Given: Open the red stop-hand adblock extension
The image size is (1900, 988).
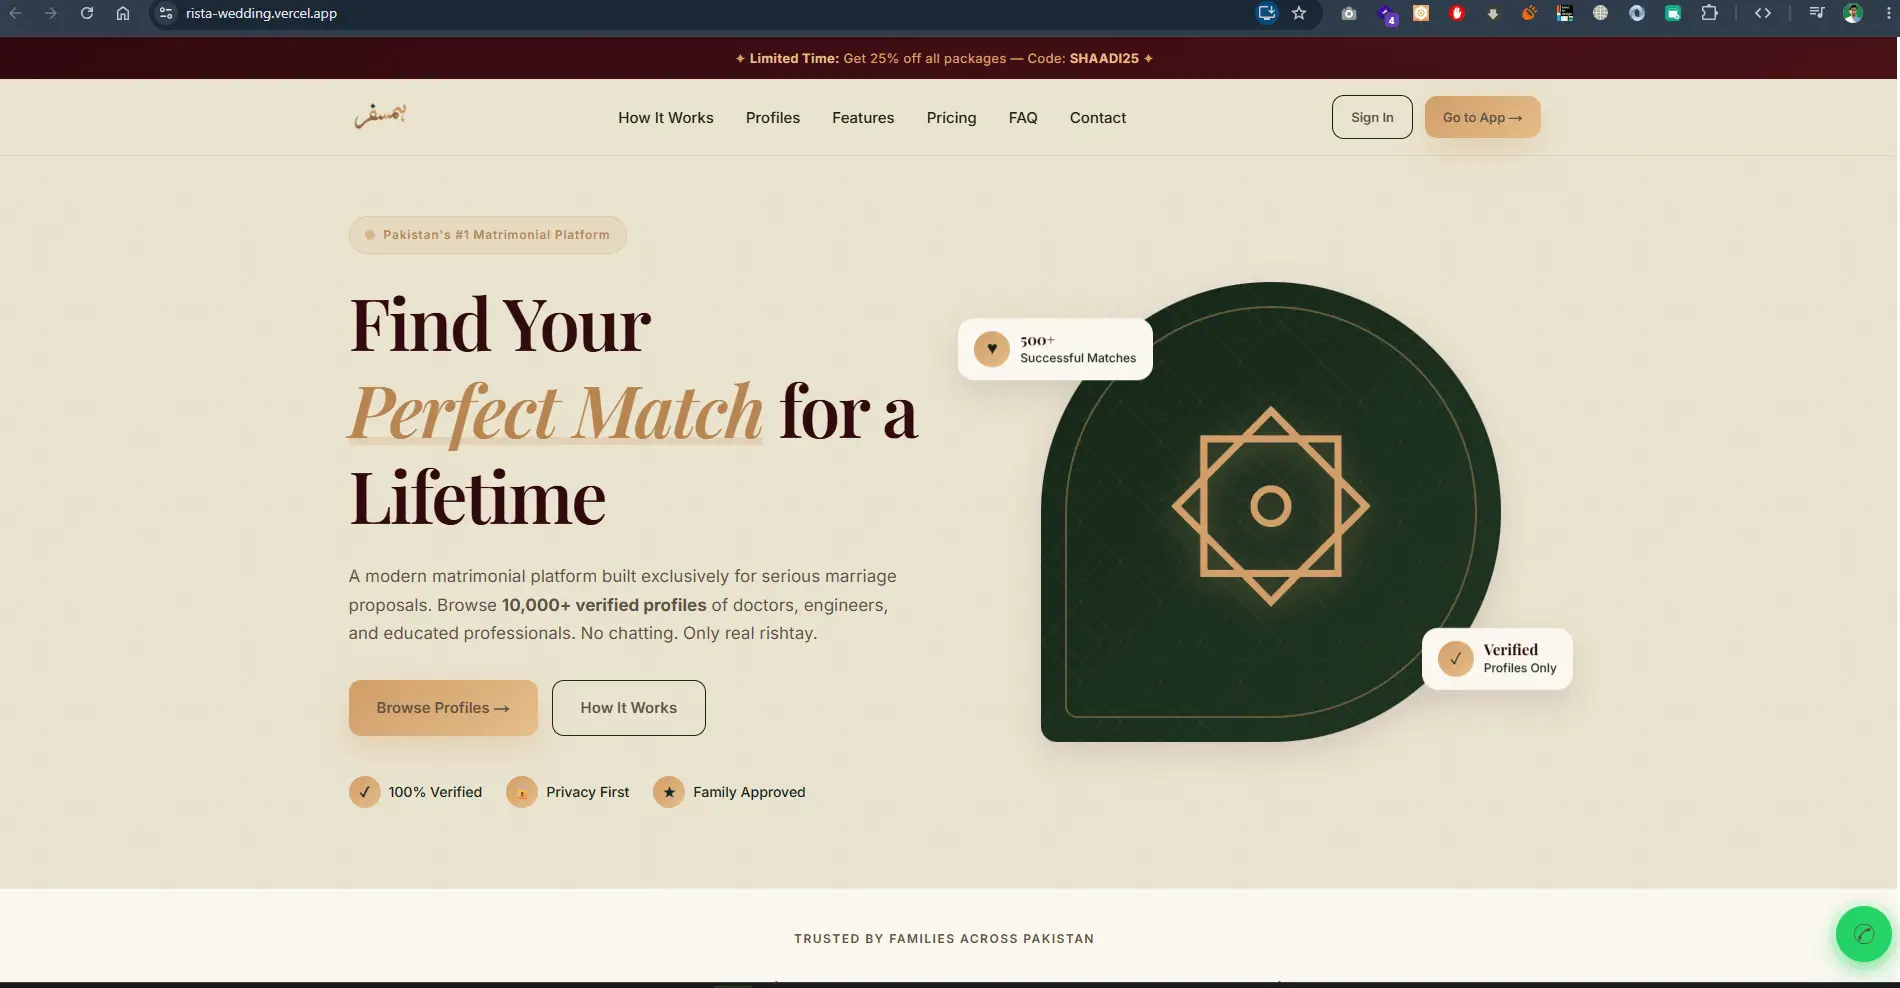Looking at the screenshot, I should [1457, 13].
